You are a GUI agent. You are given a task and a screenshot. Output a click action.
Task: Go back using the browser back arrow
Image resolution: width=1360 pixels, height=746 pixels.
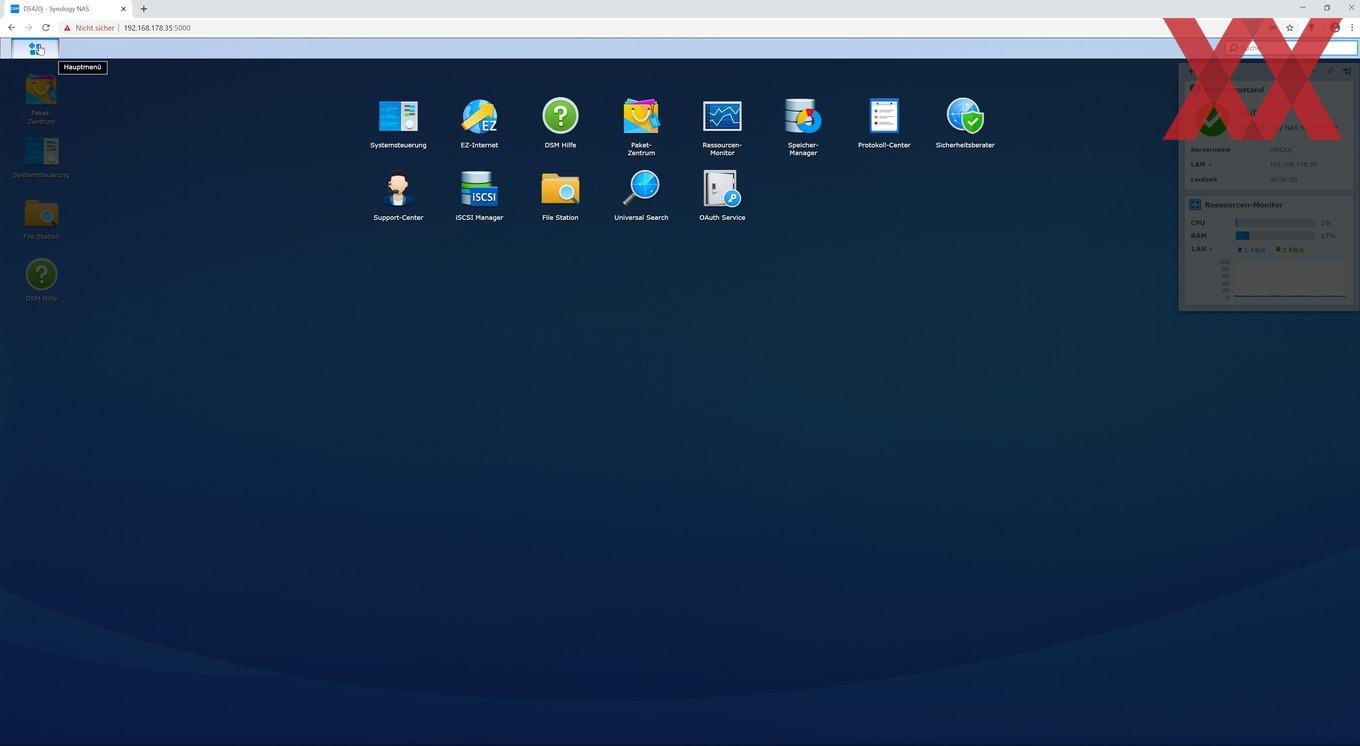12,27
